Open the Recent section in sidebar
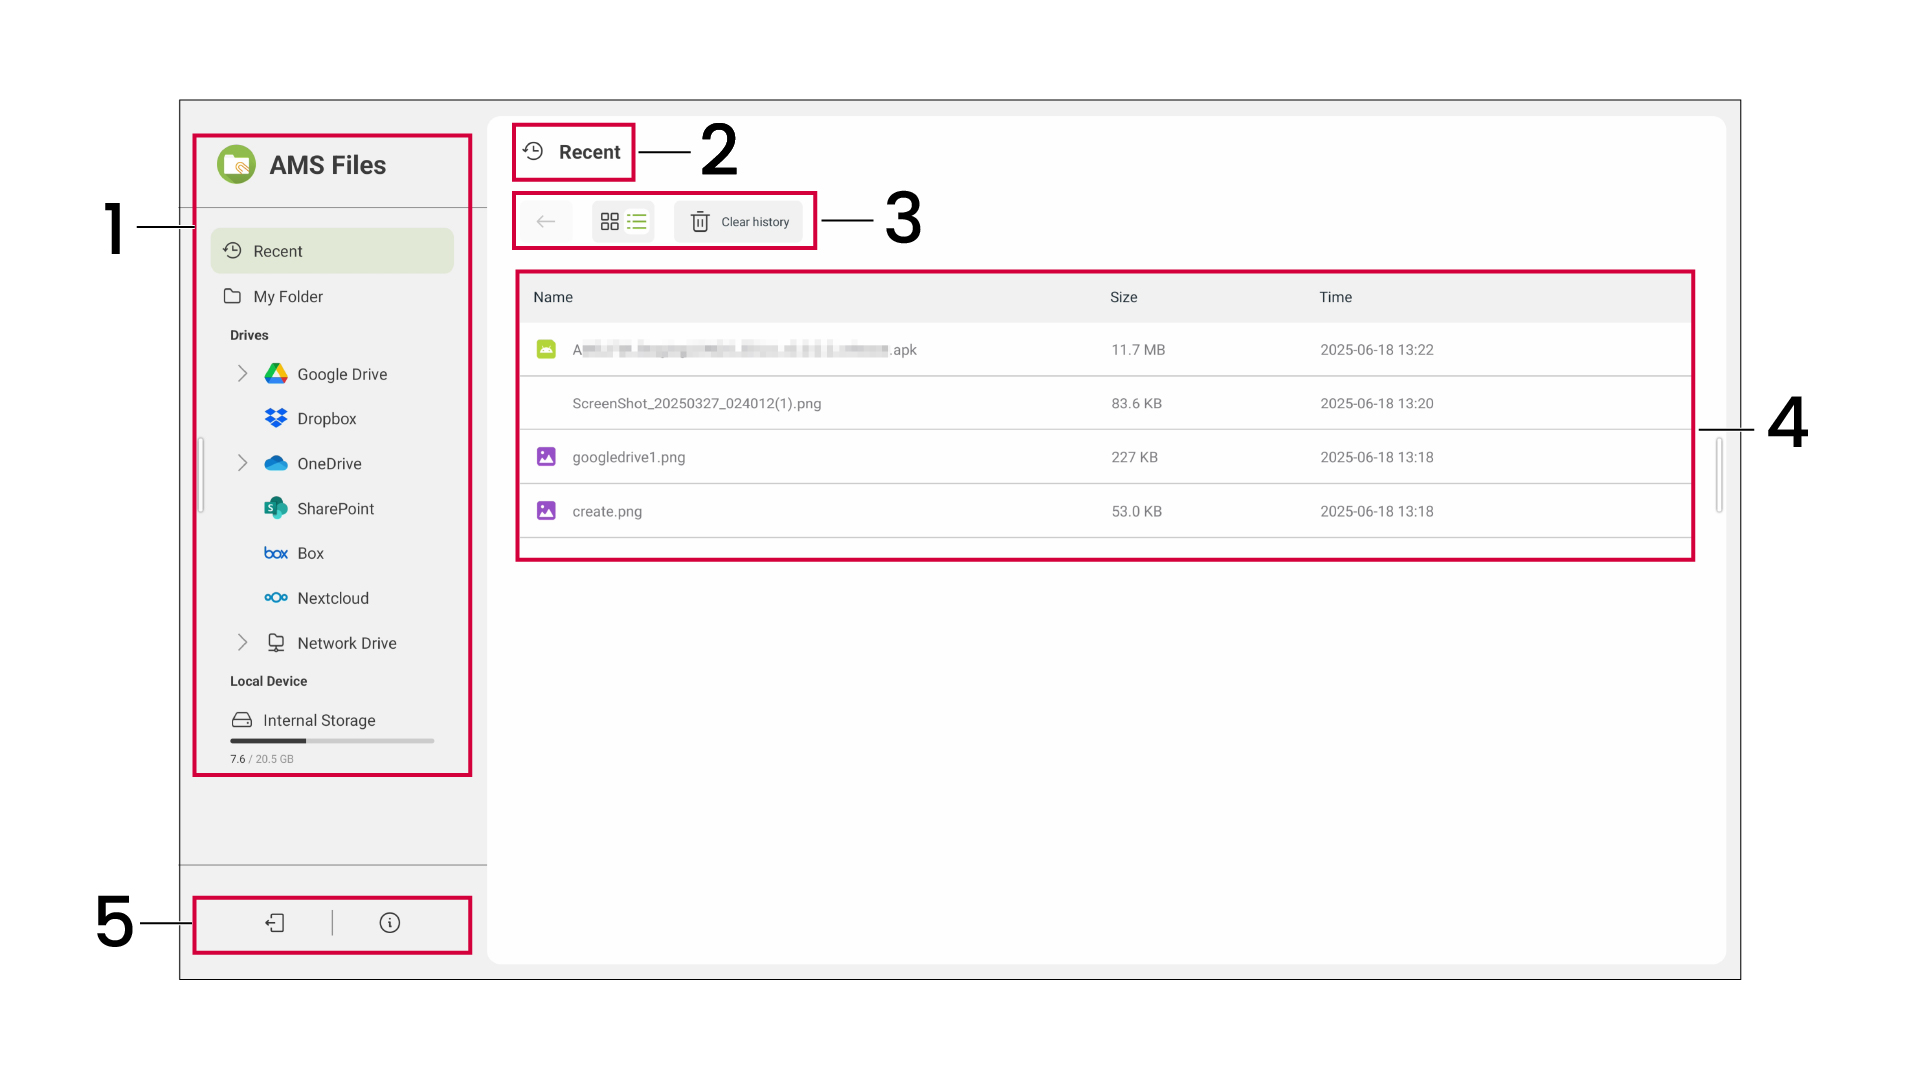Screen dimensions: 1921x1081 (278, 250)
